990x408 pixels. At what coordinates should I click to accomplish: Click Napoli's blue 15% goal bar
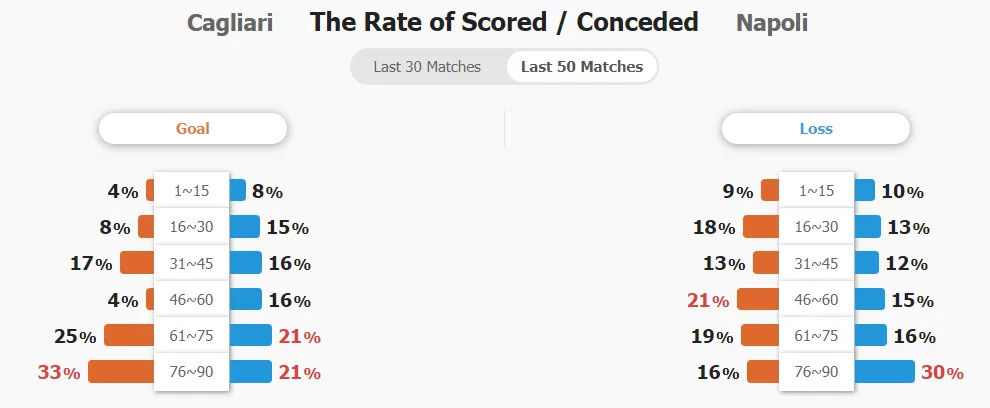click(x=244, y=227)
